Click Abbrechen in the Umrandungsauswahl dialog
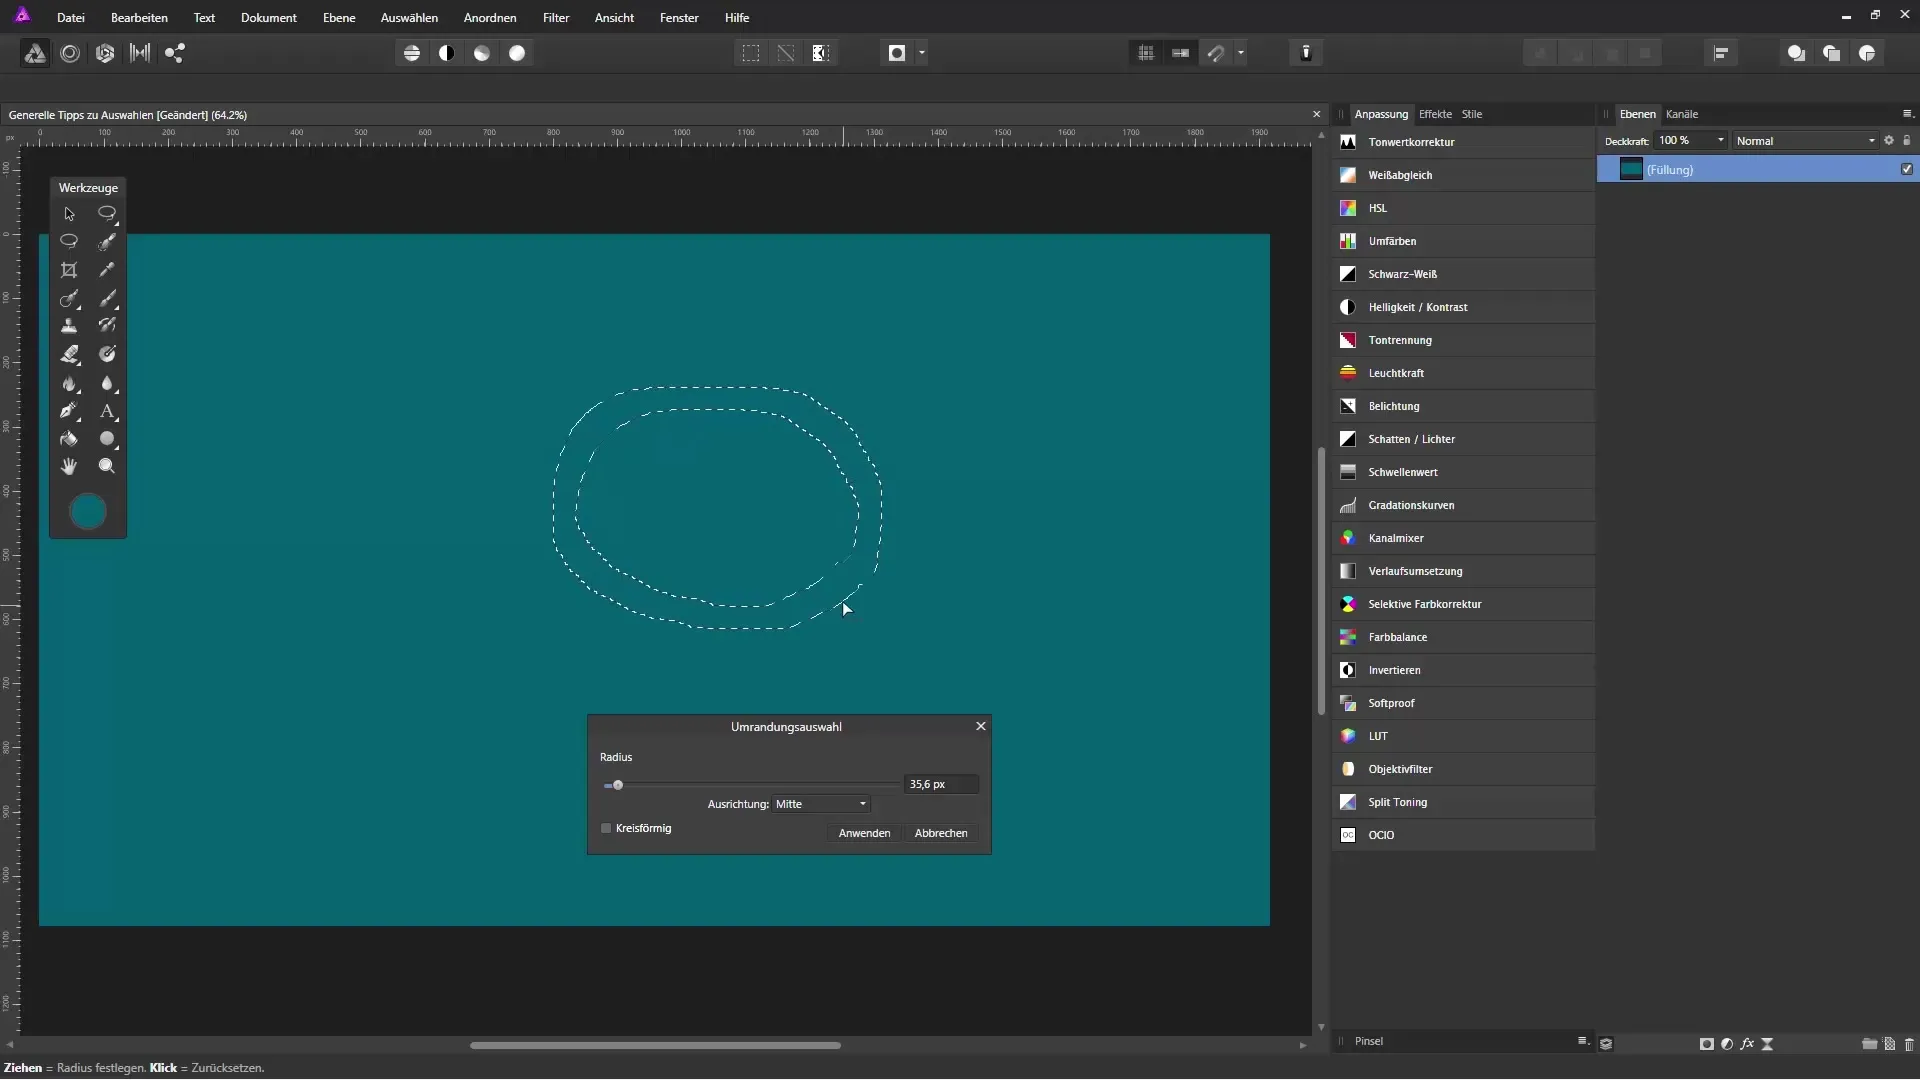Viewport: 1920px width, 1080px height. pyautogui.click(x=941, y=833)
